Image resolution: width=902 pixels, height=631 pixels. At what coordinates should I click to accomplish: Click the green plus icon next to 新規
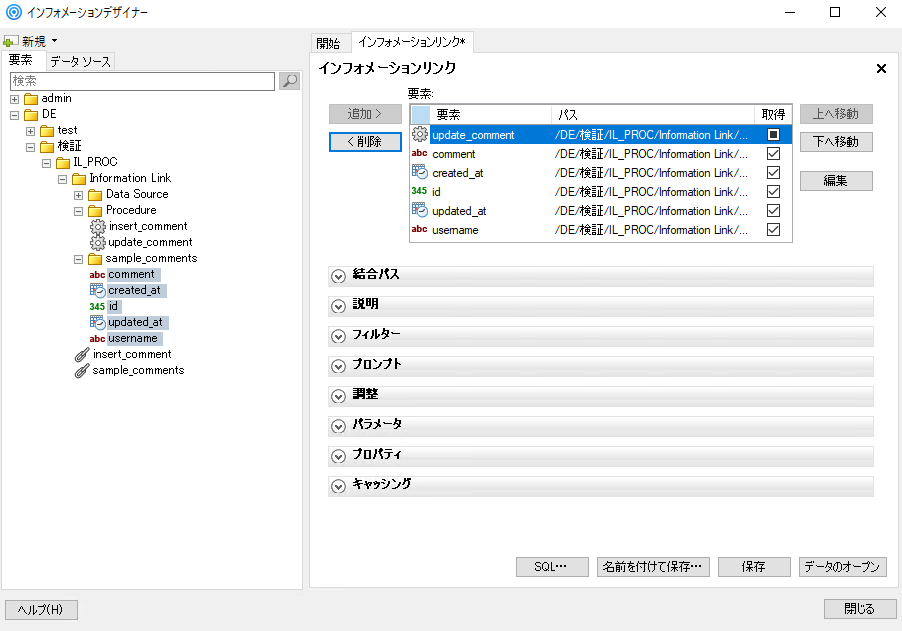click(10, 41)
